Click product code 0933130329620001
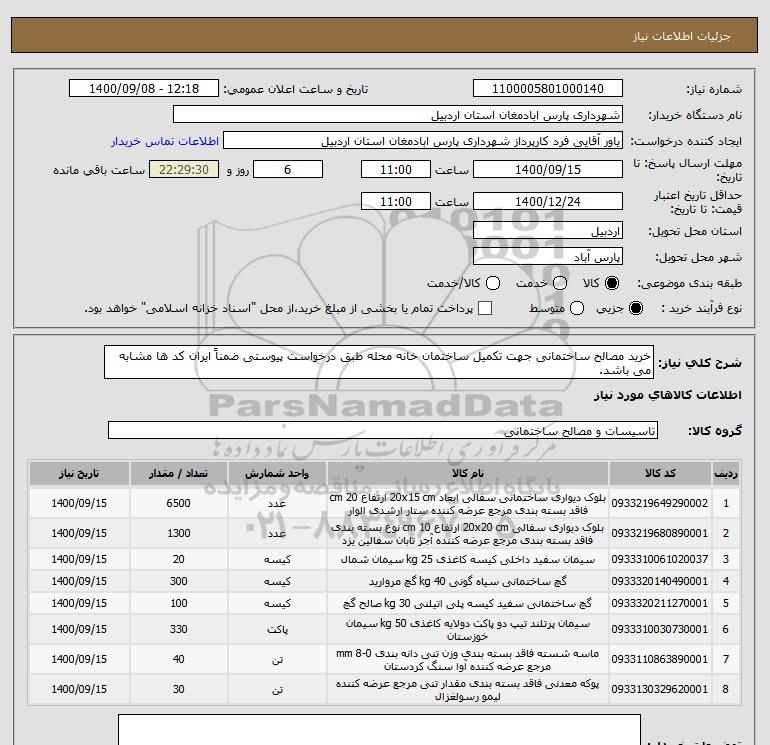The height and width of the screenshot is (745, 770). point(660,689)
